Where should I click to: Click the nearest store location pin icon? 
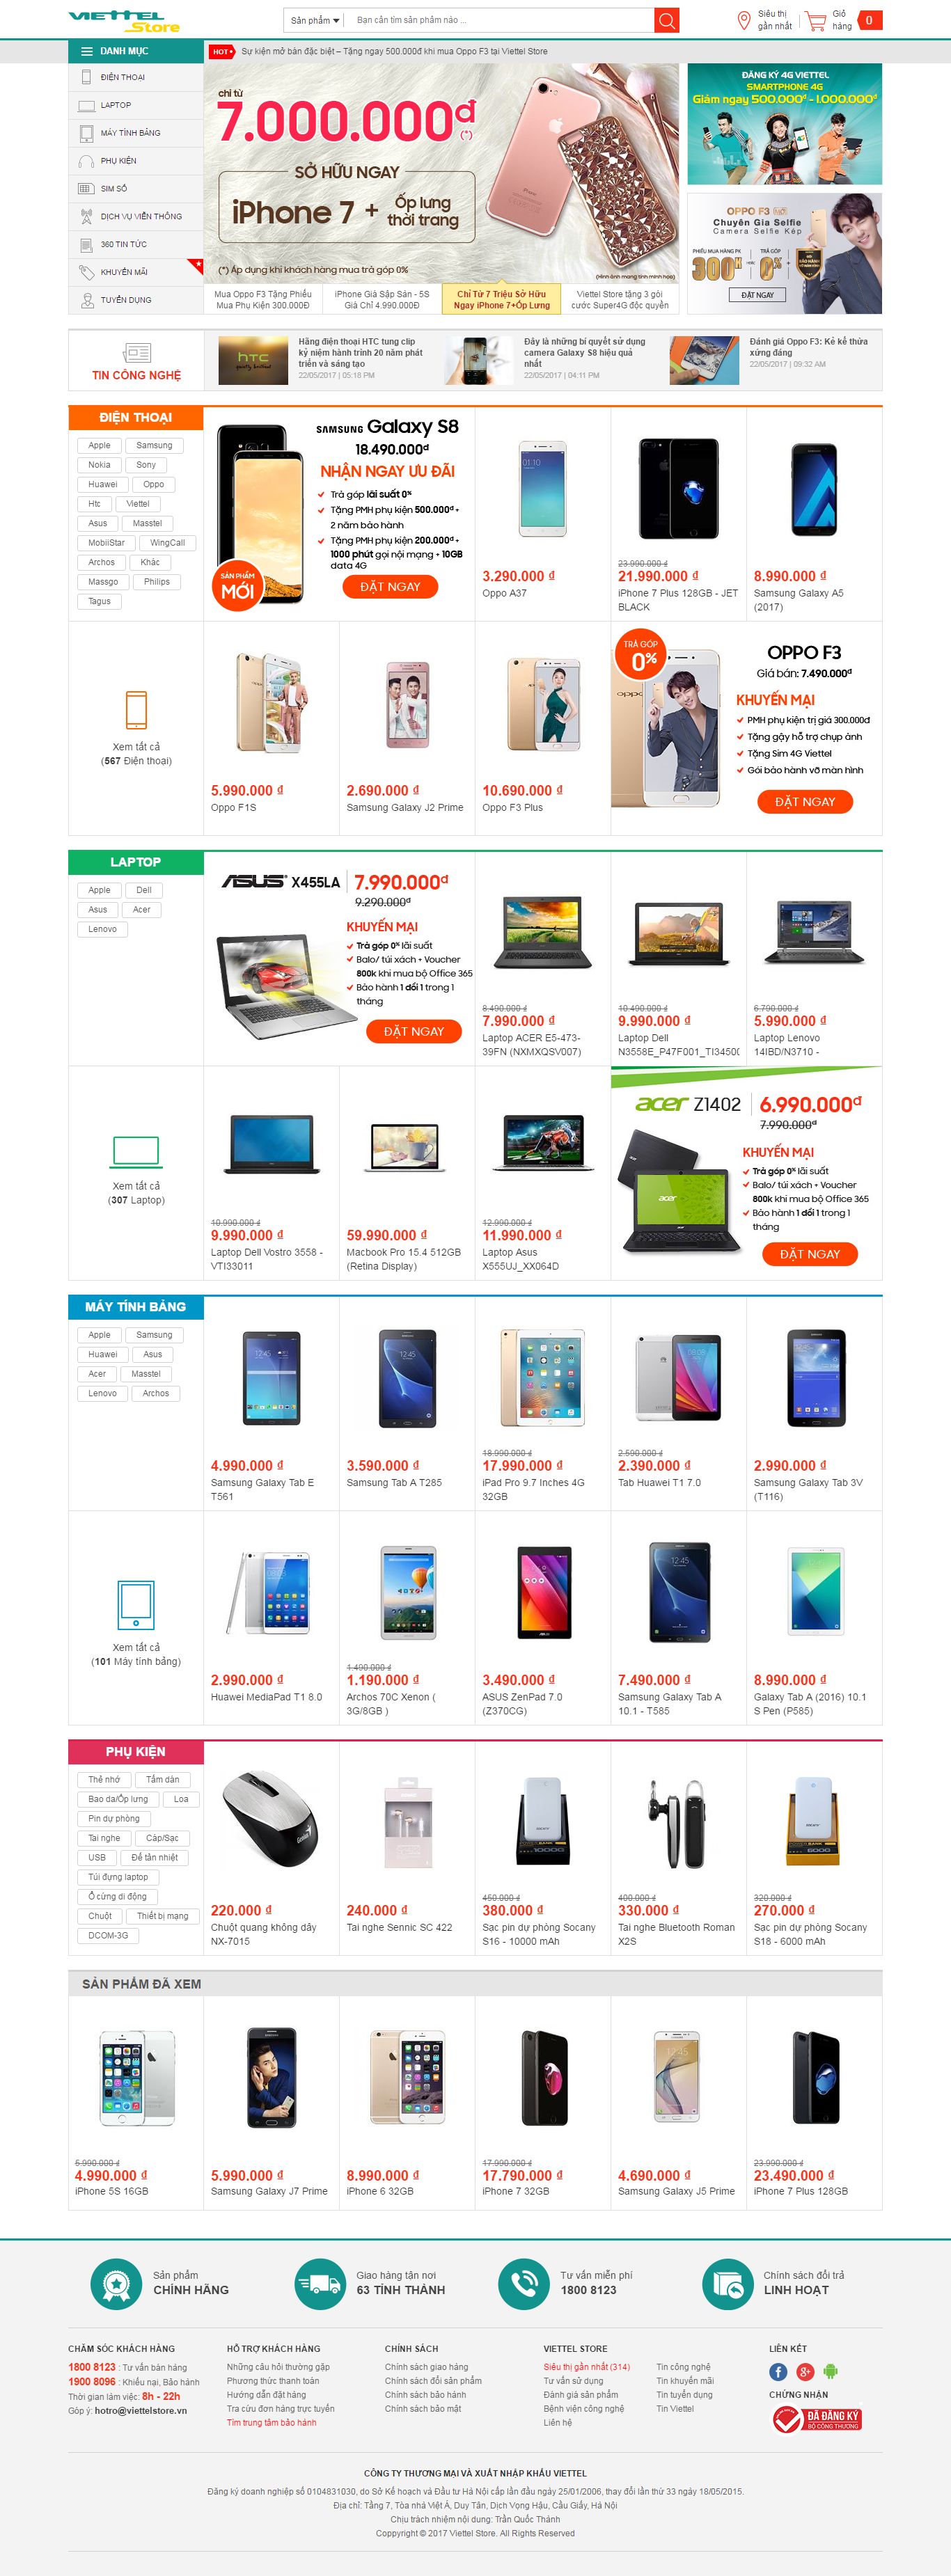click(x=743, y=20)
